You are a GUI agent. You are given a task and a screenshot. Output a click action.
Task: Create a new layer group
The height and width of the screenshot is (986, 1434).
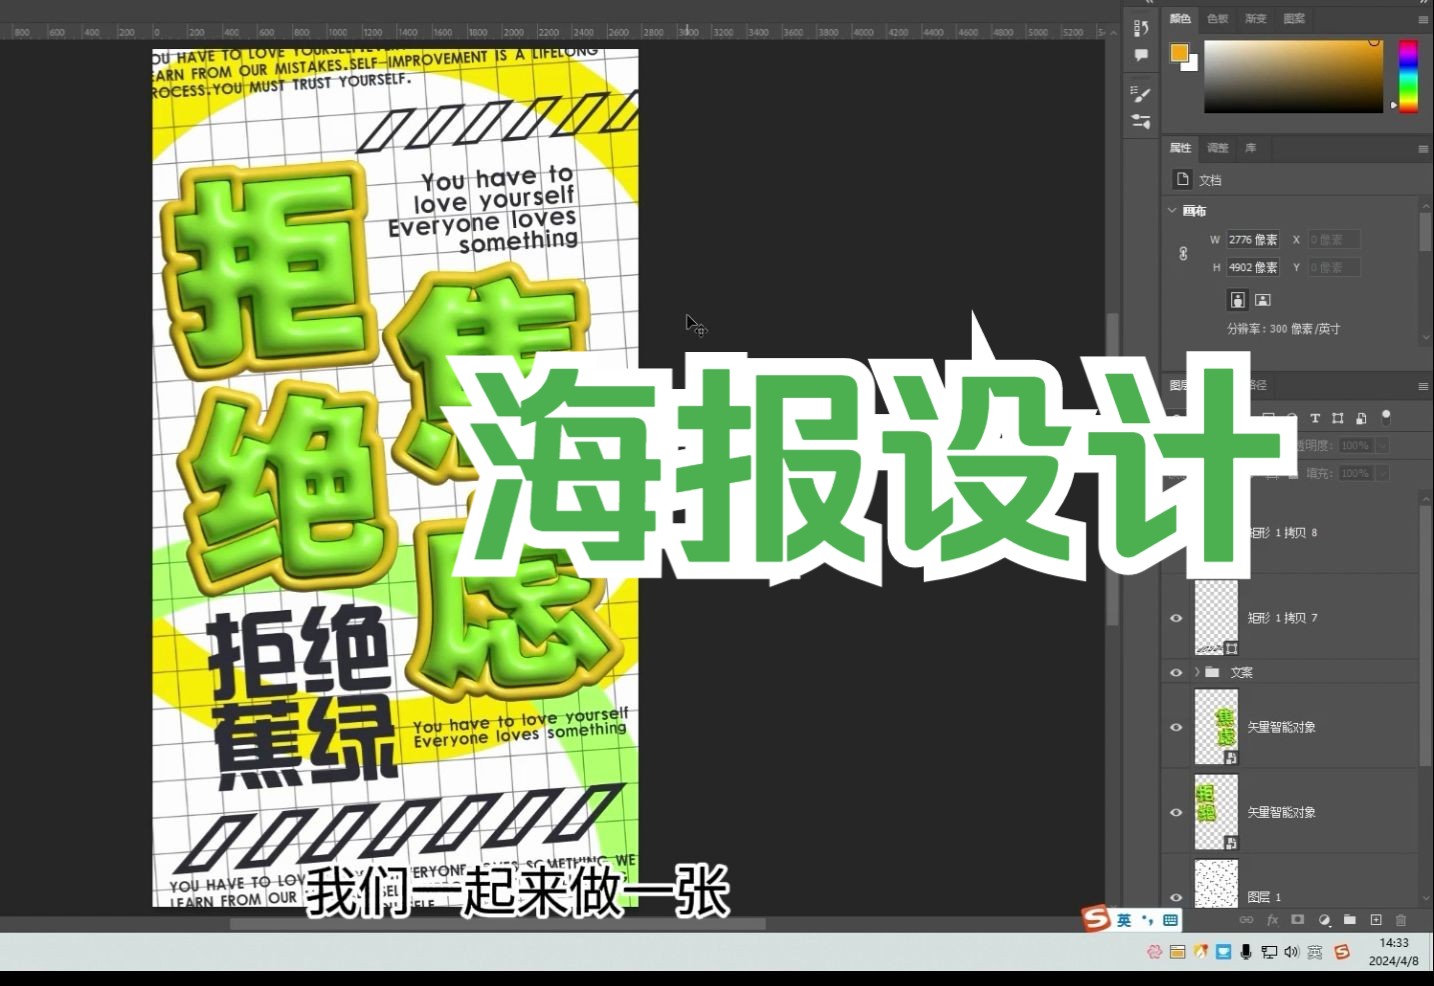click(1350, 920)
